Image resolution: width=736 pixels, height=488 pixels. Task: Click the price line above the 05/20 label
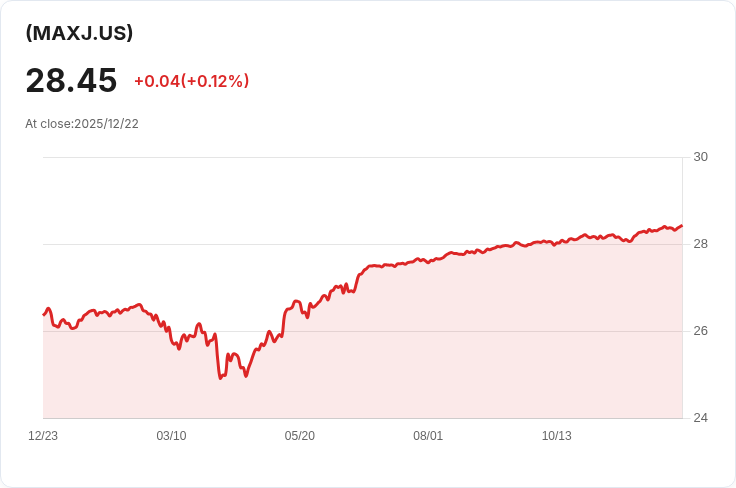(299, 302)
